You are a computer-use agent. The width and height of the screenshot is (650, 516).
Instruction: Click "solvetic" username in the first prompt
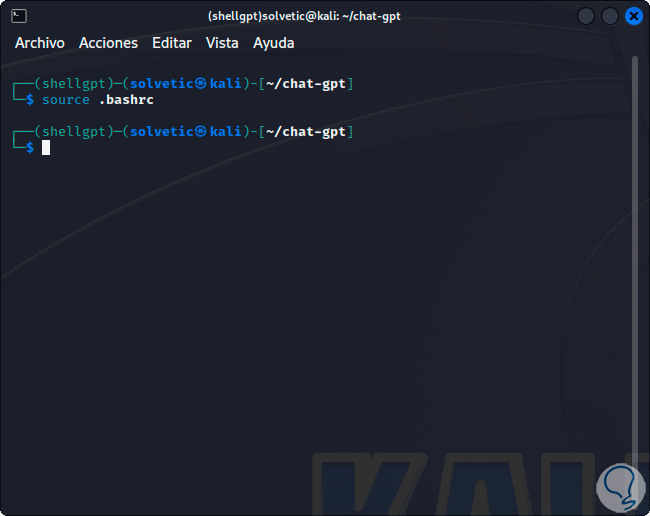coord(162,83)
